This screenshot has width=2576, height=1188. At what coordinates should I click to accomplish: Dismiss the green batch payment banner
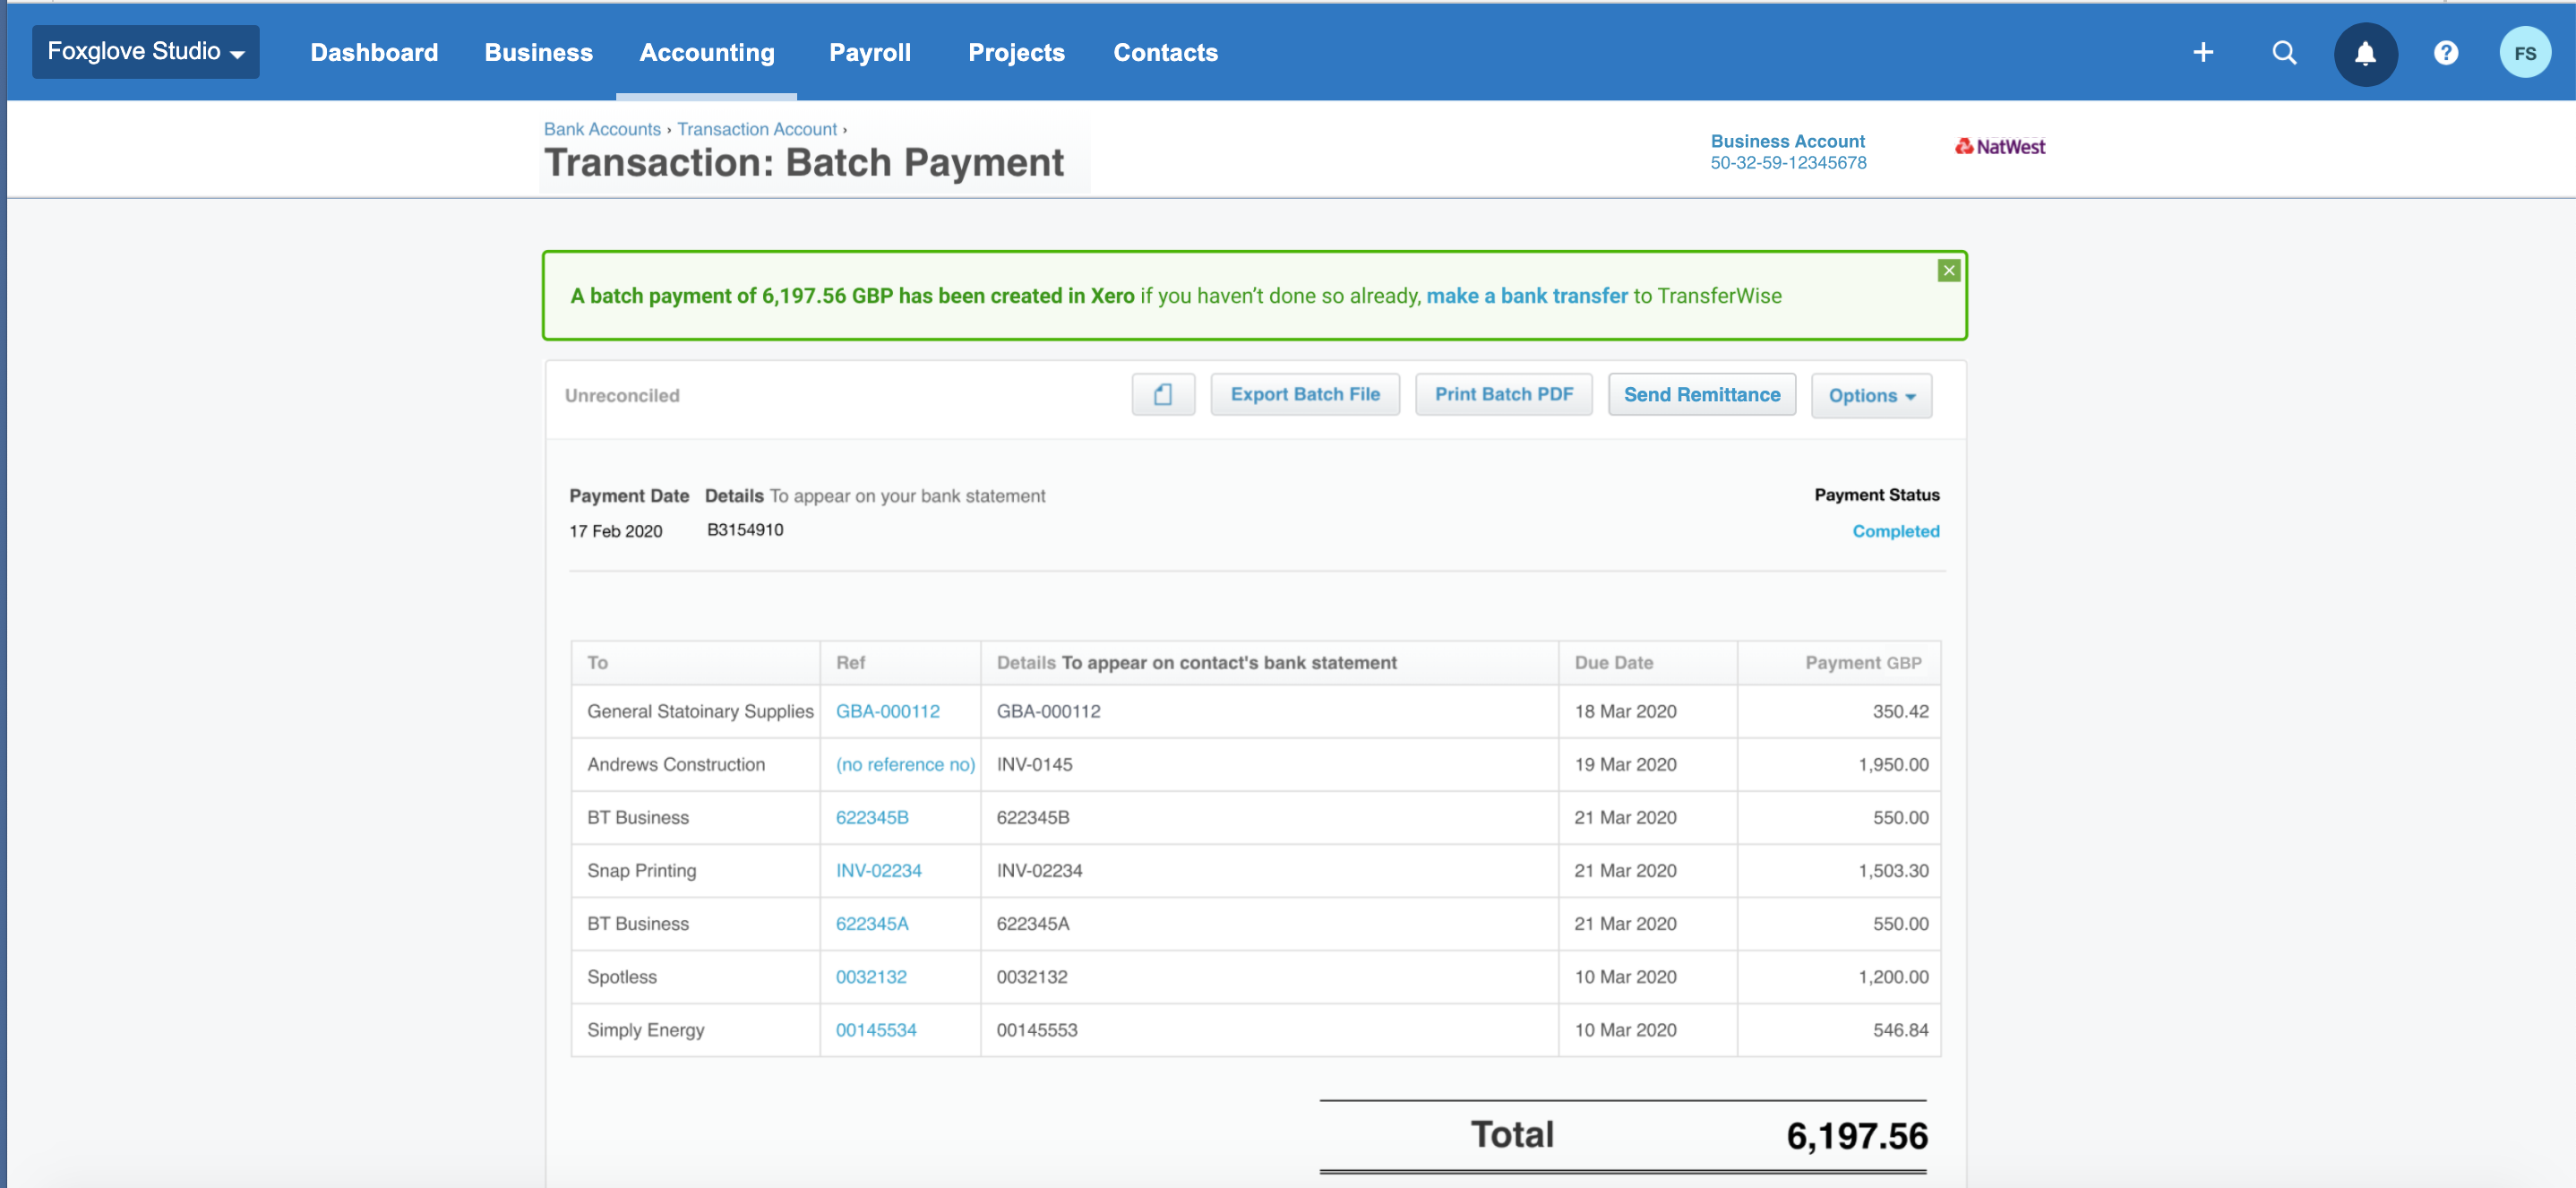[1948, 270]
